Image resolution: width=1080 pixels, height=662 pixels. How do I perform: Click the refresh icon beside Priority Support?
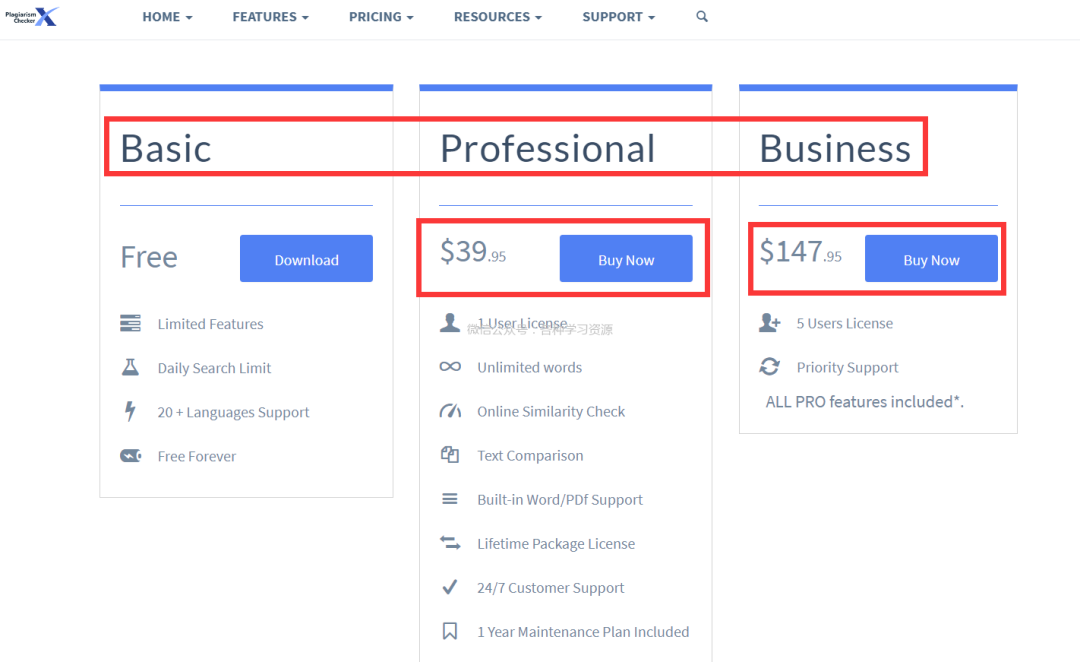(769, 366)
